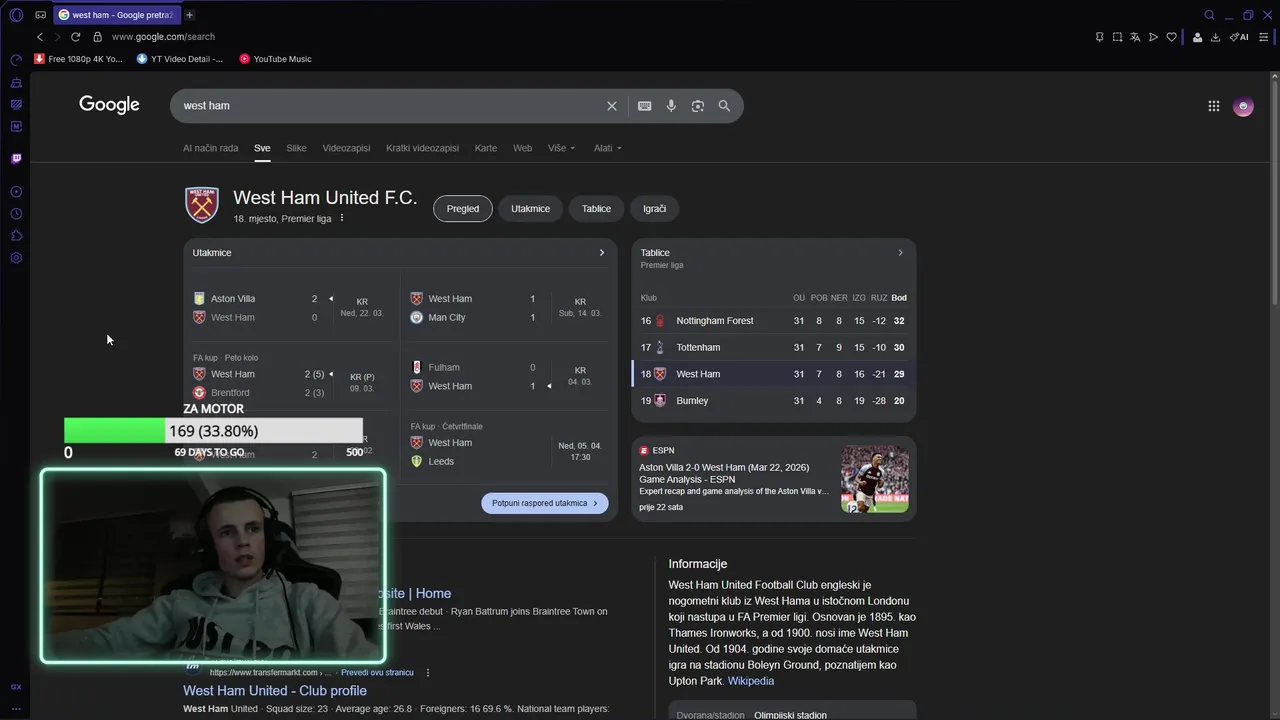This screenshot has height=720, width=1280.
Task: Take a snapshot with capture icon
Action: pyautogui.click(x=1117, y=37)
